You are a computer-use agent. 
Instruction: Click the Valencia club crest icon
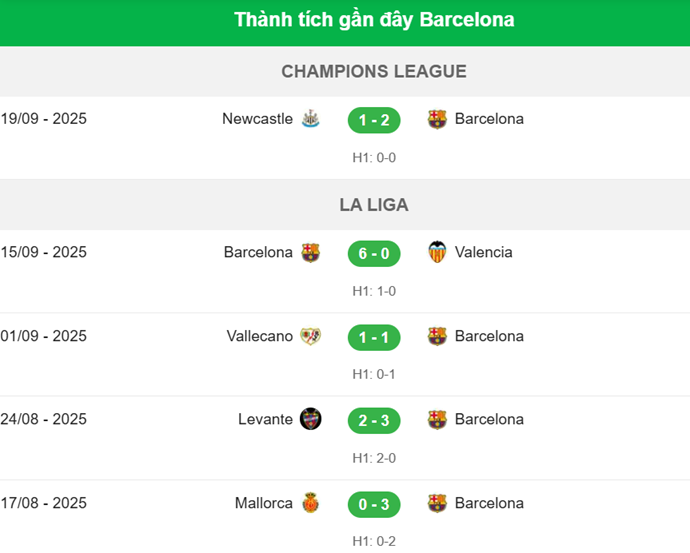click(437, 252)
